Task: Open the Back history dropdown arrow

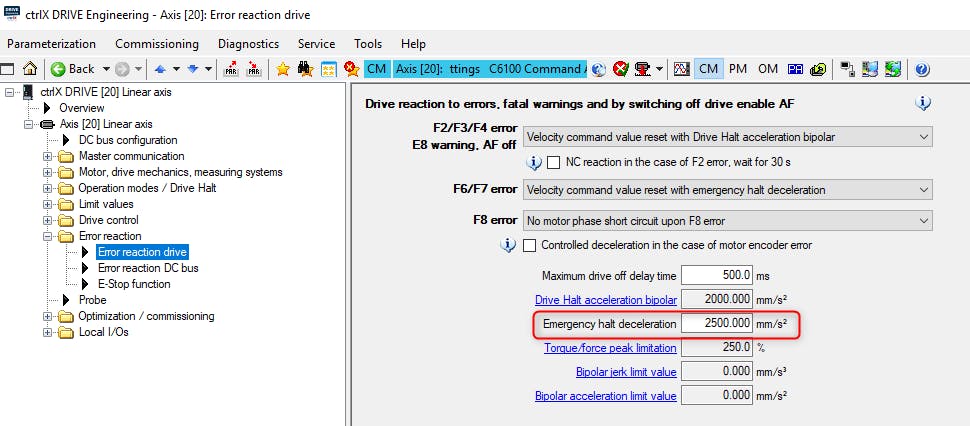Action: 106,69
